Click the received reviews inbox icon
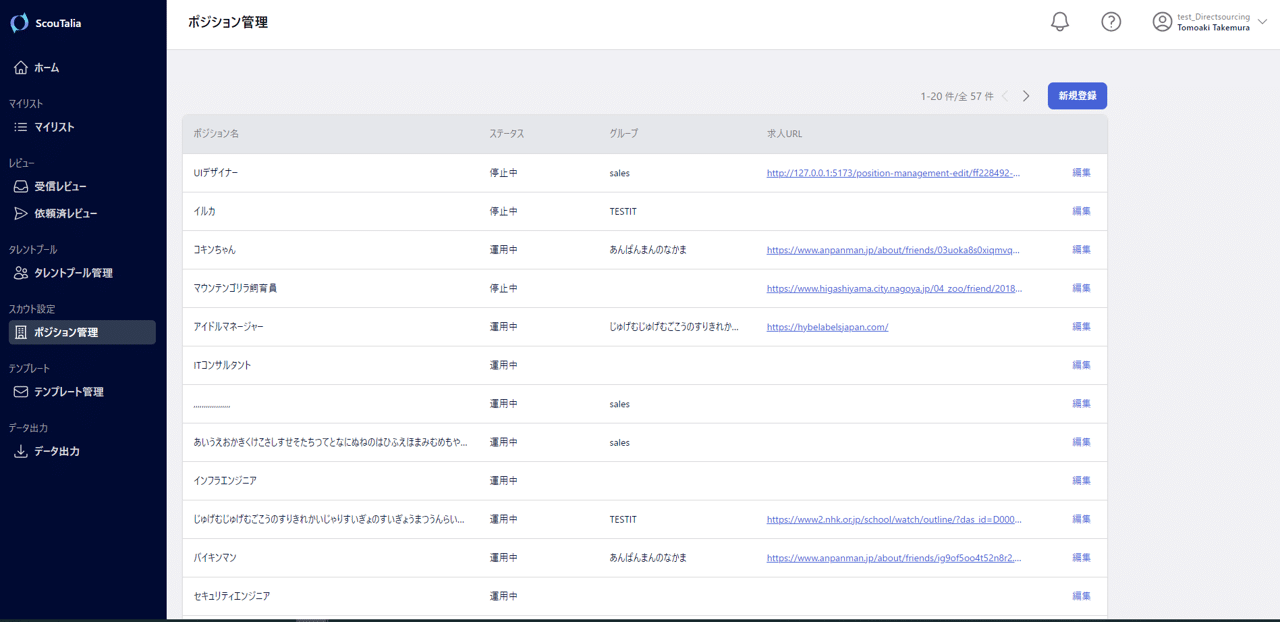 [x=21, y=186]
